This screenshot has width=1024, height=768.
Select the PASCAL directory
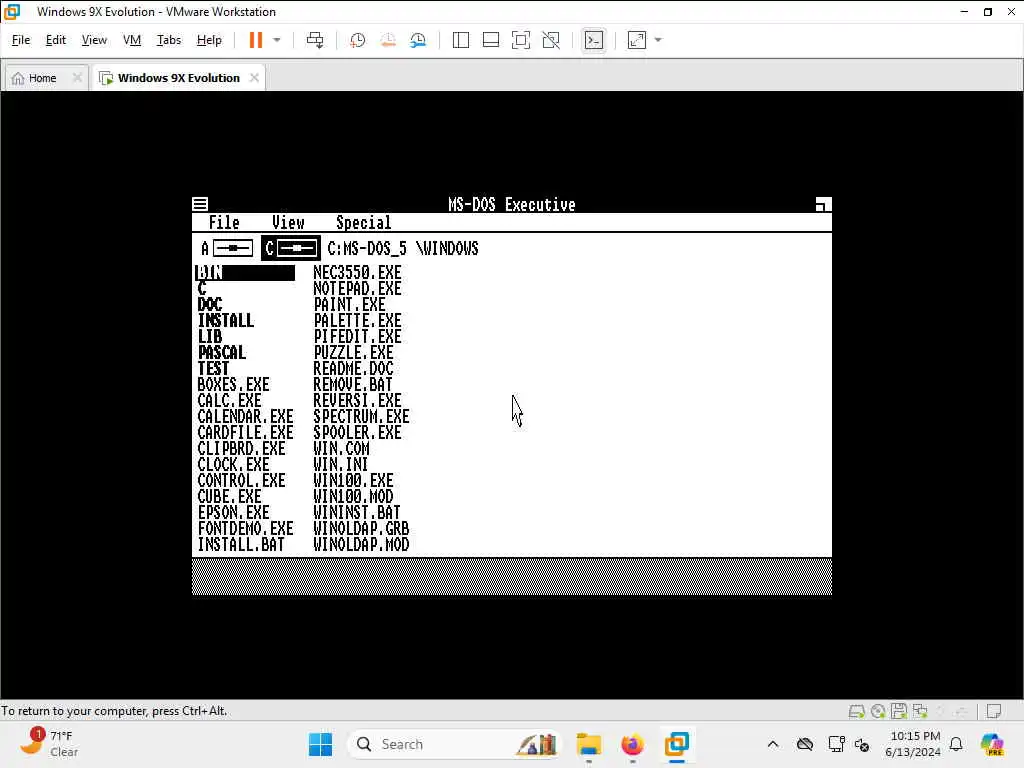click(x=222, y=353)
